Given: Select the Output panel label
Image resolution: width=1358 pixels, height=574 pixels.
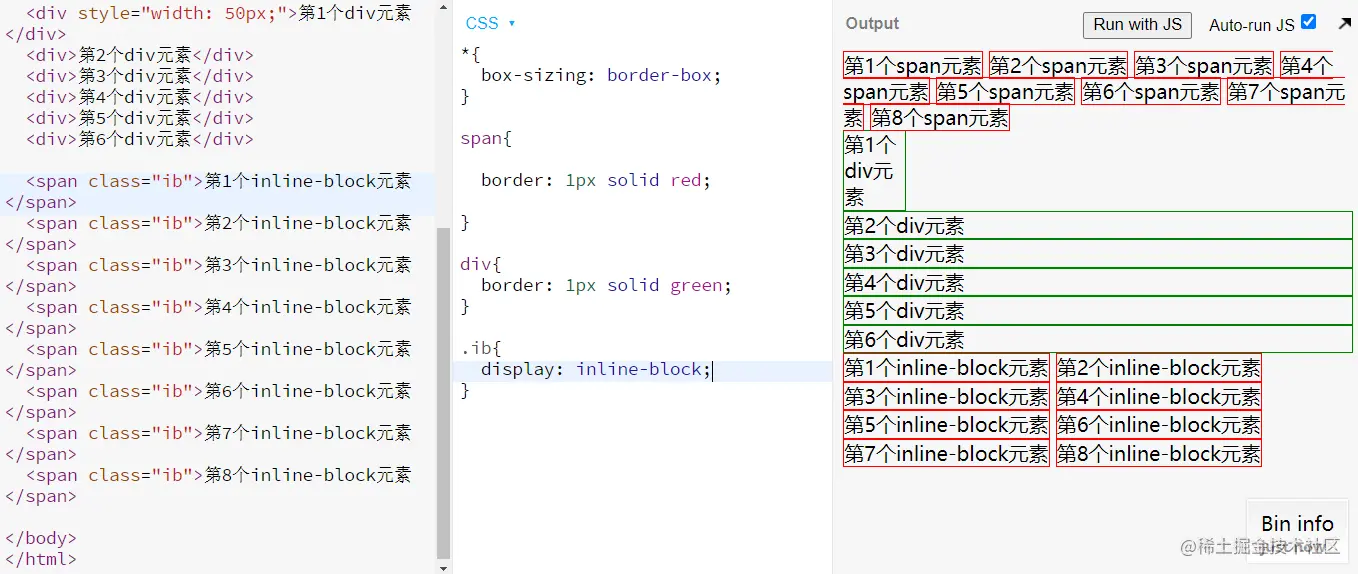Looking at the screenshot, I should [872, 23].
